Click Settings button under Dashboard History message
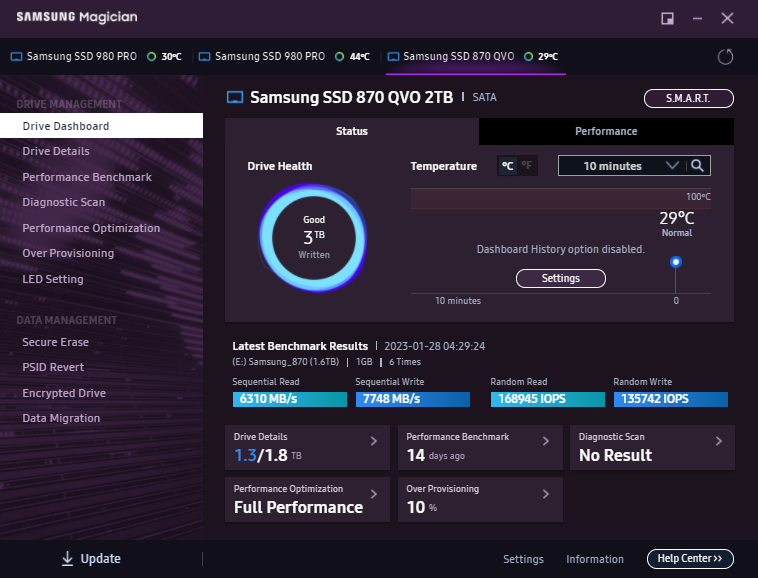 tap(561, 278)
